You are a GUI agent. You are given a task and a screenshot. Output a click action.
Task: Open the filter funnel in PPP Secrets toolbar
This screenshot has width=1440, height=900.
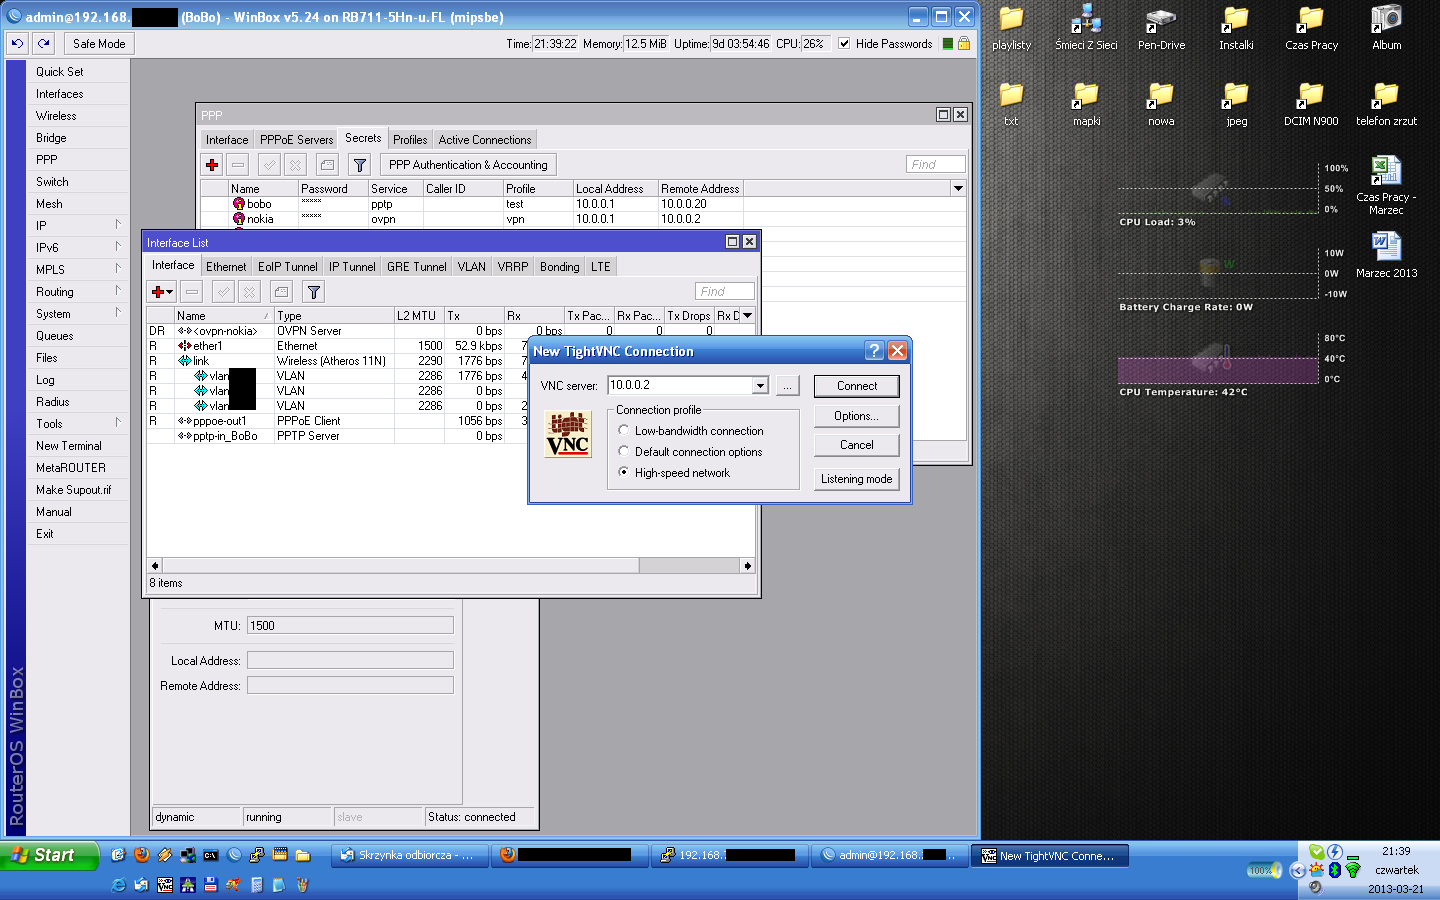pyautogui.click(x=360, y=165)
